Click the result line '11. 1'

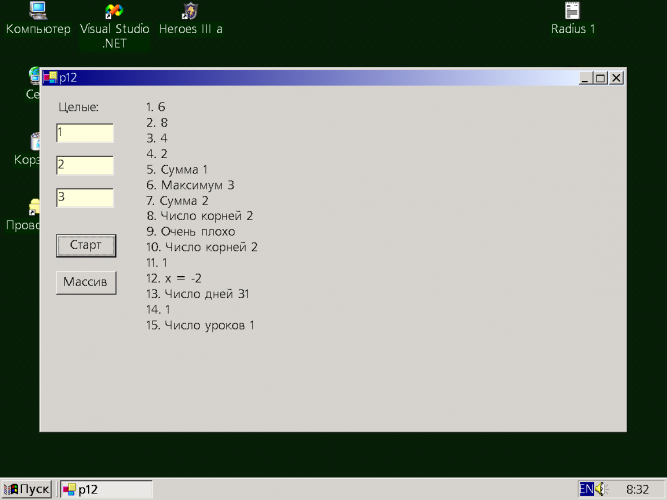[x=157, y=263]
